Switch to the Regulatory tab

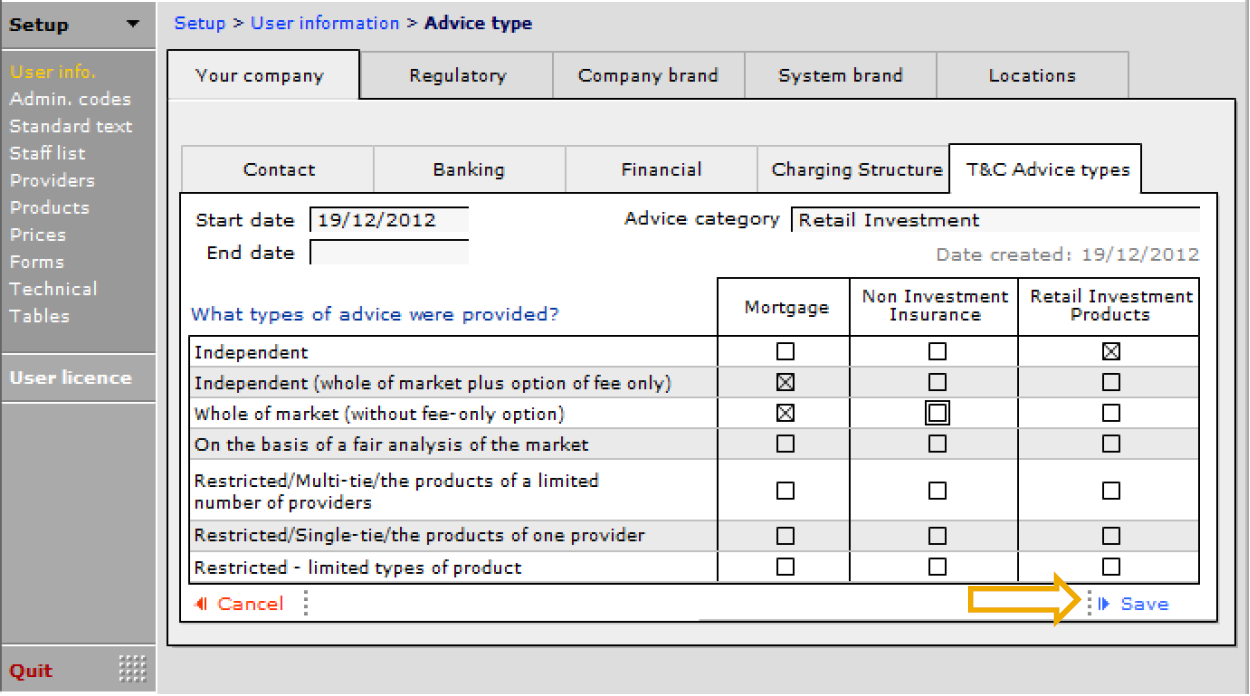(457, 76)
